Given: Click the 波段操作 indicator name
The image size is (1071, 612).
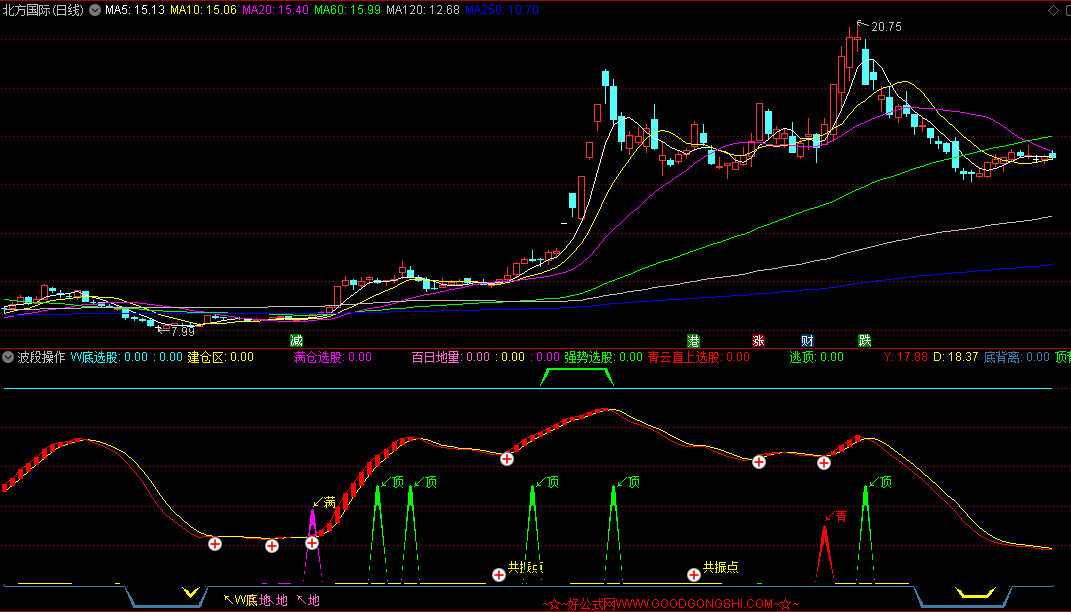Looking at the screenshot, I should (41, 357).
